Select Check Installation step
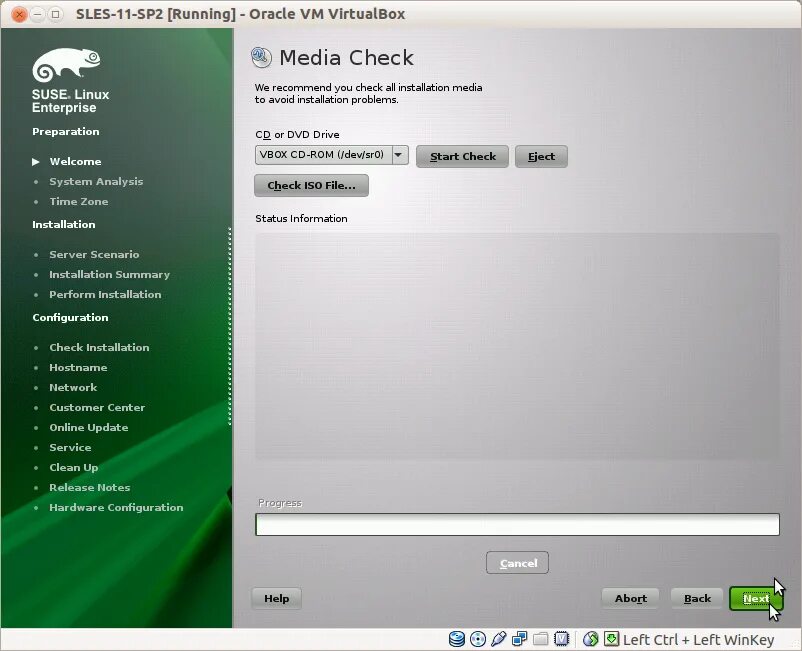Viewport: 802px width, 651px height. tap(99, 348)
